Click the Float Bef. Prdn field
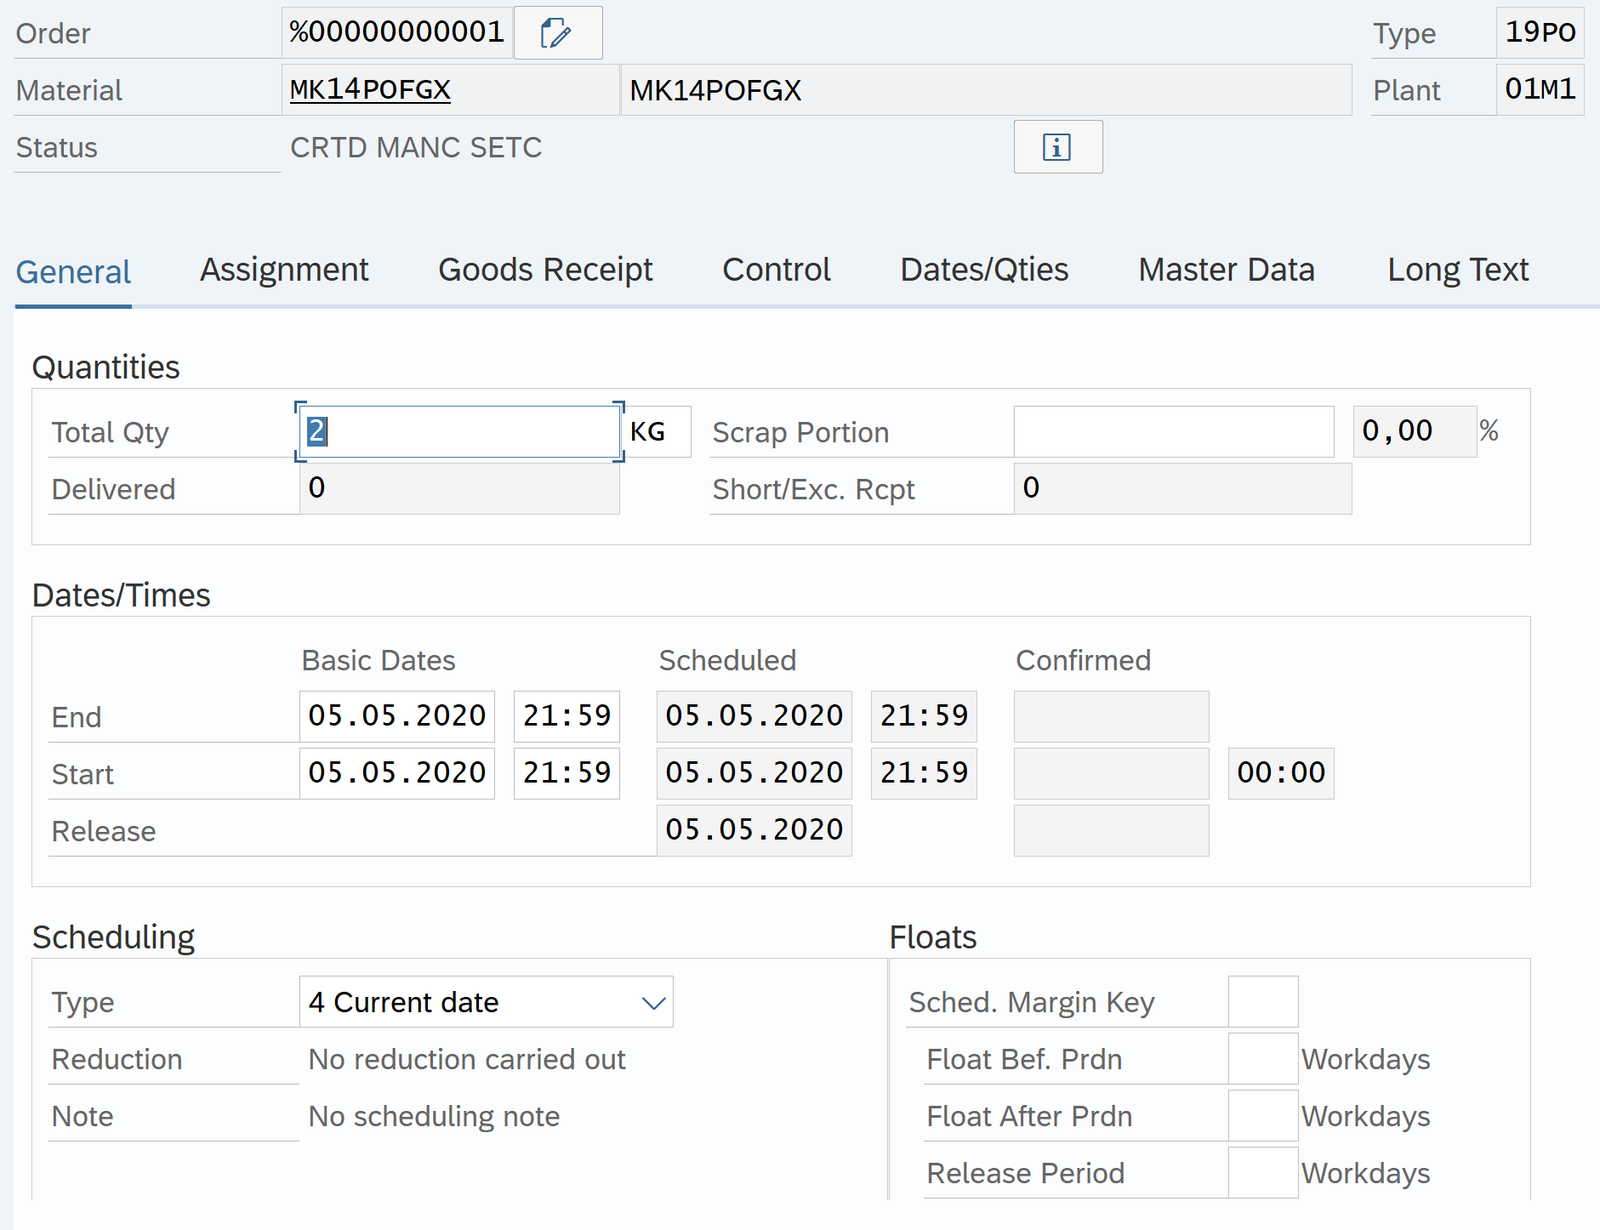 (1262, 1059)
